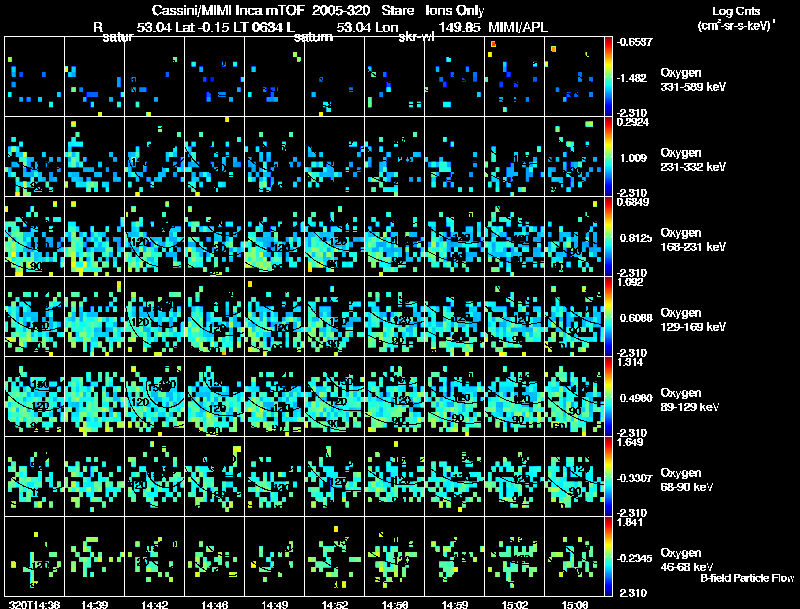Click the Oxygen 68-90 keV row label

[687, 480]
